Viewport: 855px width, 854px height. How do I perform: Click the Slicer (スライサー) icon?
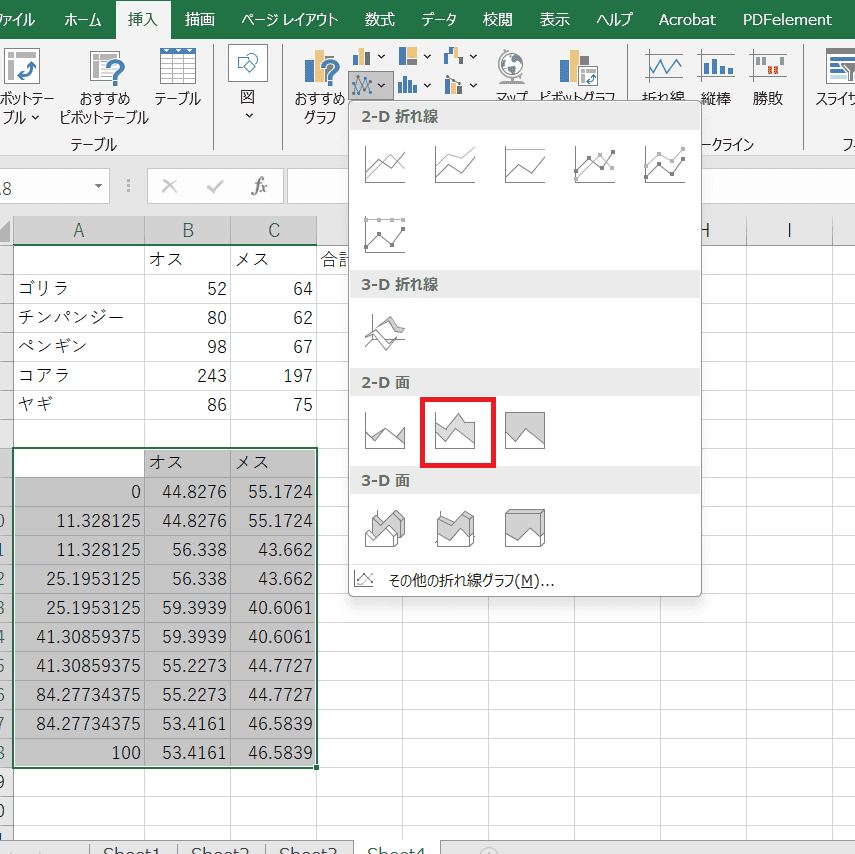coord(835,77)
